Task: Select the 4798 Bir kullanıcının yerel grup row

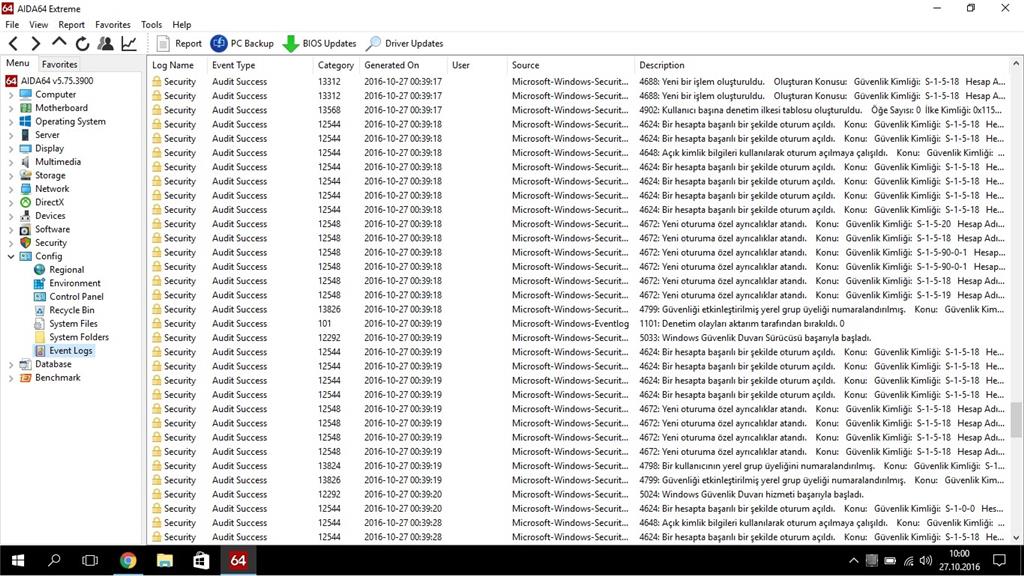Action: point(579,466)
